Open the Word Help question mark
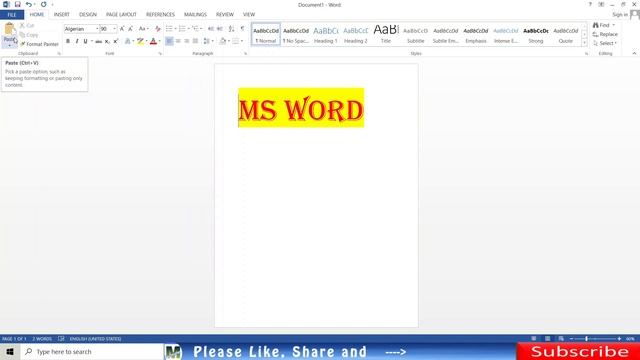 [x=590, y=4]
